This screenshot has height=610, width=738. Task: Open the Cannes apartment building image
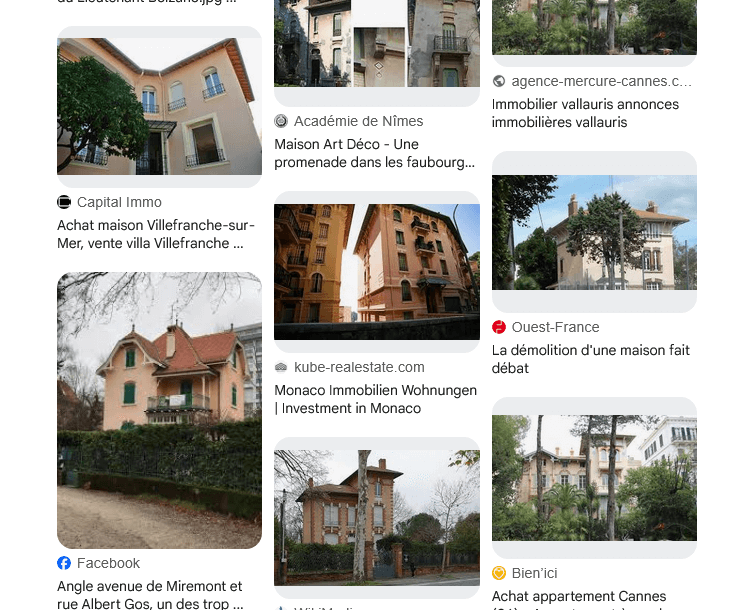point(594,478)
